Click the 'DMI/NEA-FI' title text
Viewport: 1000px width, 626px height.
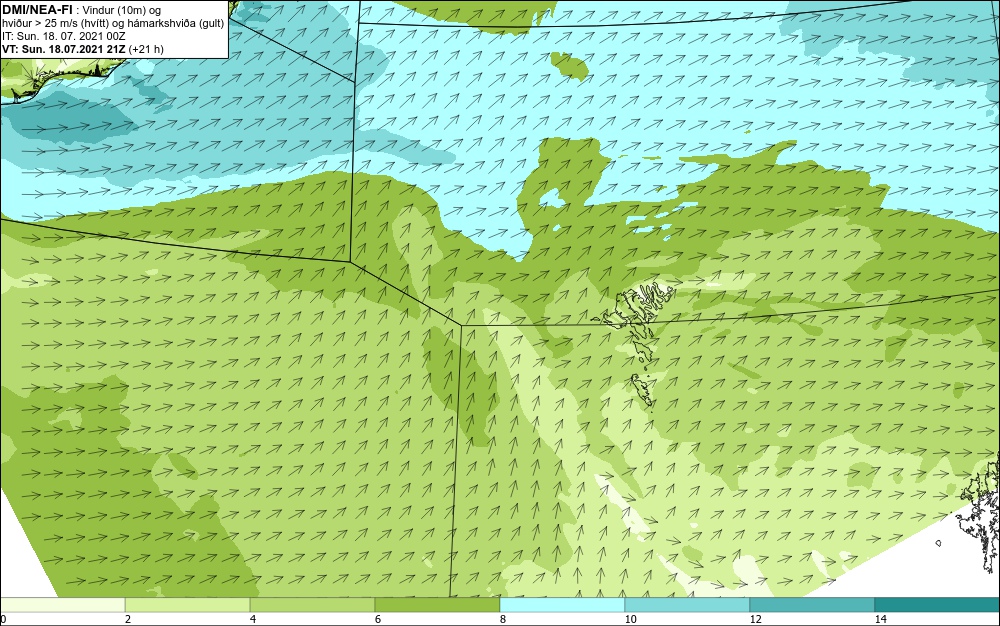[x=37, y=10]
